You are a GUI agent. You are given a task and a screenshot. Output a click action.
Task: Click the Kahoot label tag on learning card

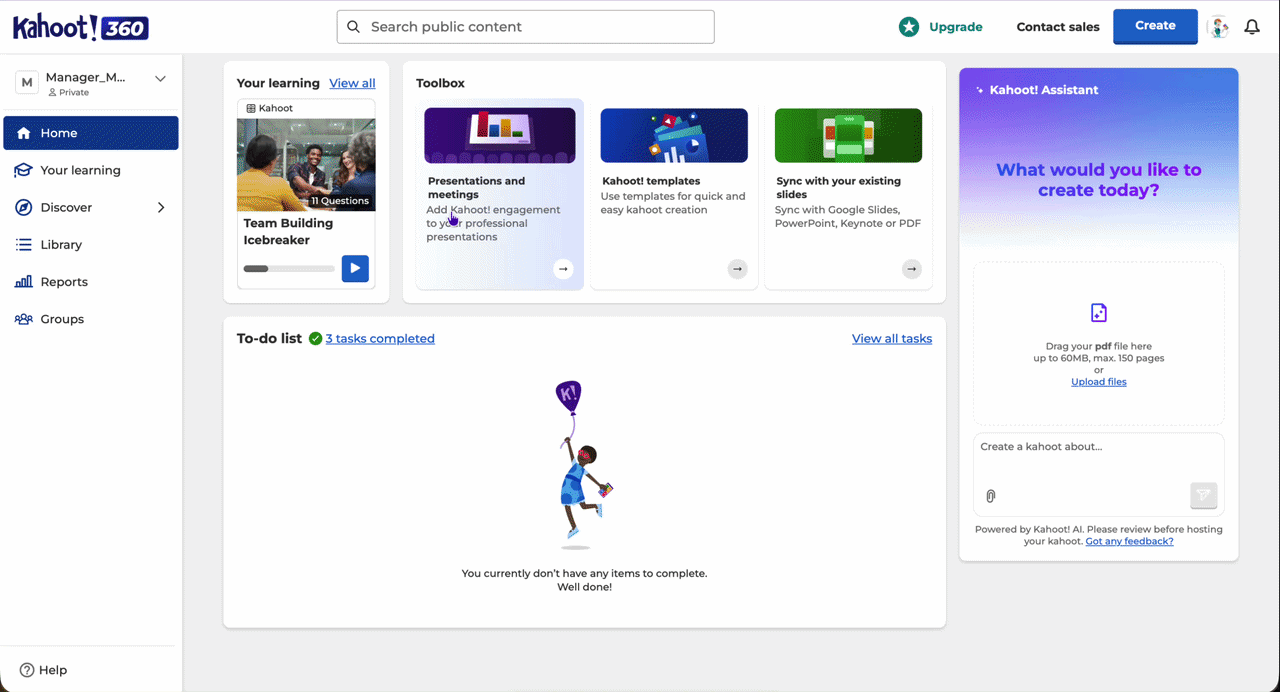[x=270, y=108]
